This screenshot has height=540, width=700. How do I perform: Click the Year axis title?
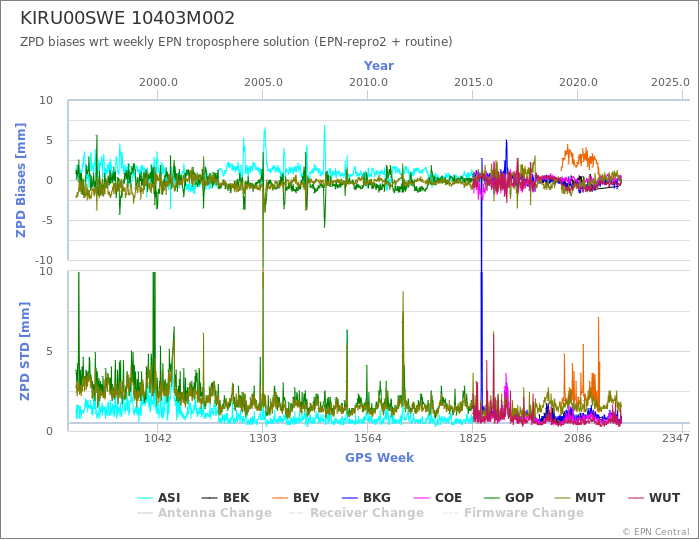click(x=379, y=66)
